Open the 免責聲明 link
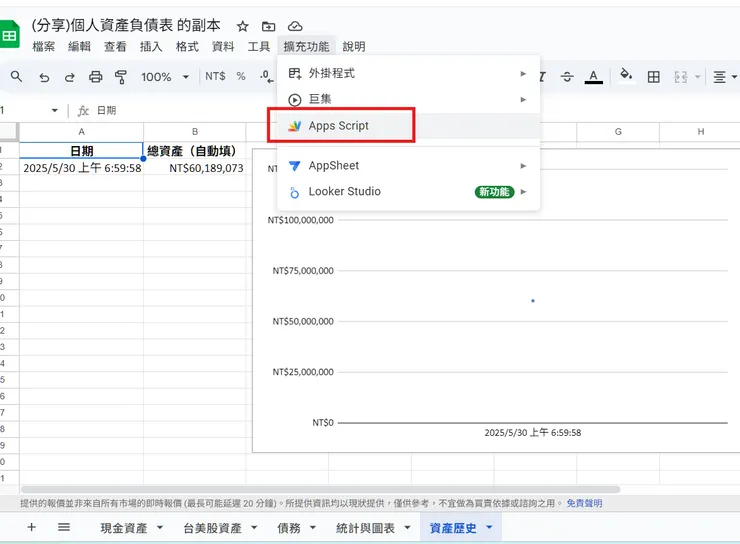 click(584, 503)
